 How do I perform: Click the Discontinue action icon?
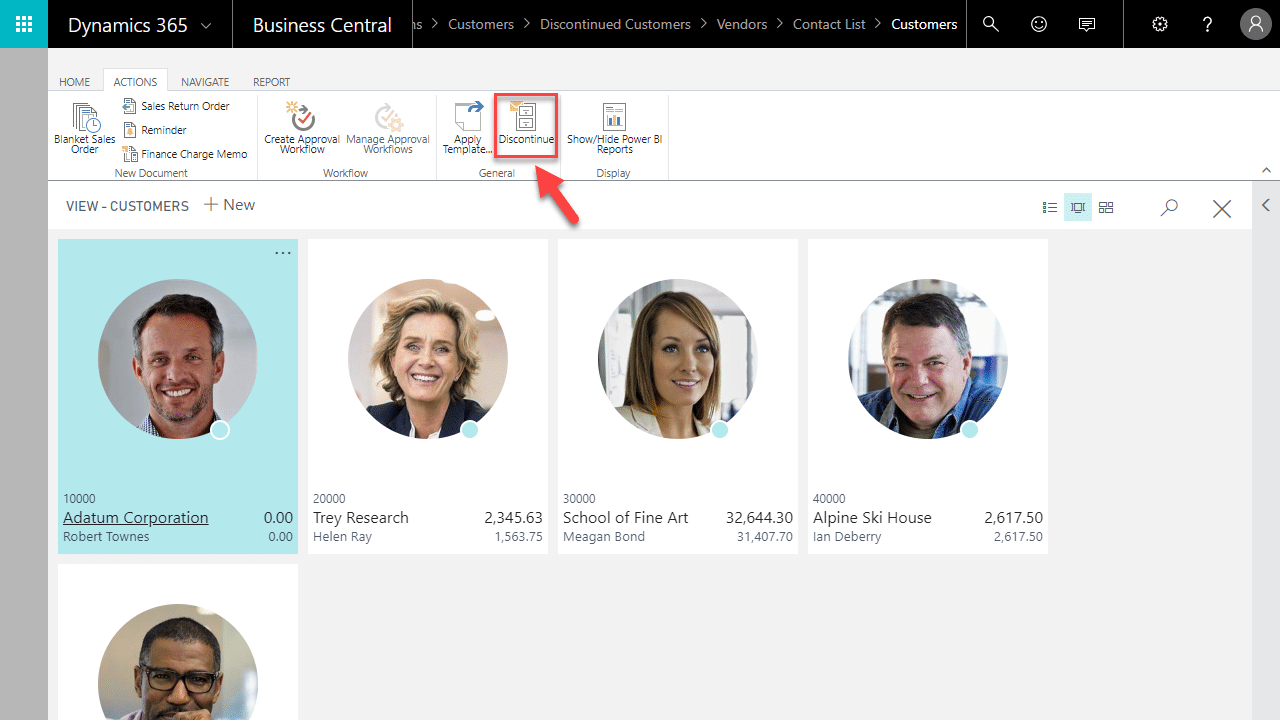pyautogui.click(x=526, y=117)
